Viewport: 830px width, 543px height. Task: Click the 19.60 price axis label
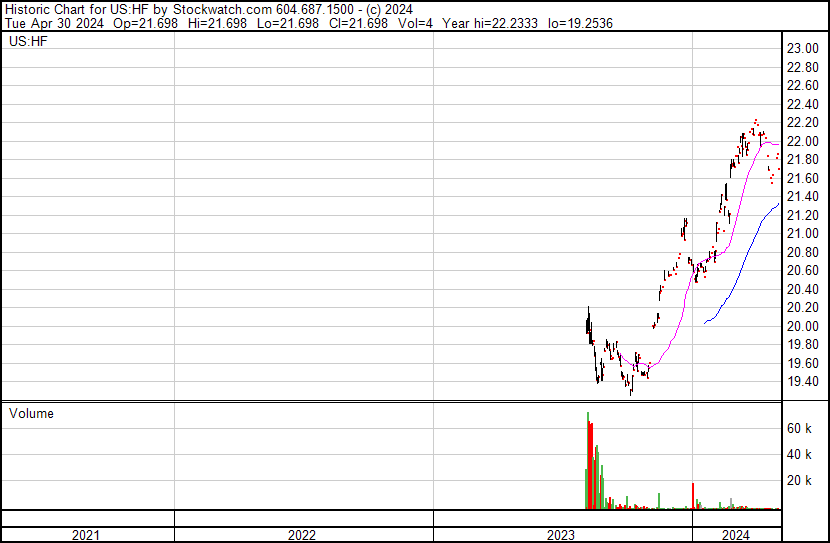click(x=802, y=363)
